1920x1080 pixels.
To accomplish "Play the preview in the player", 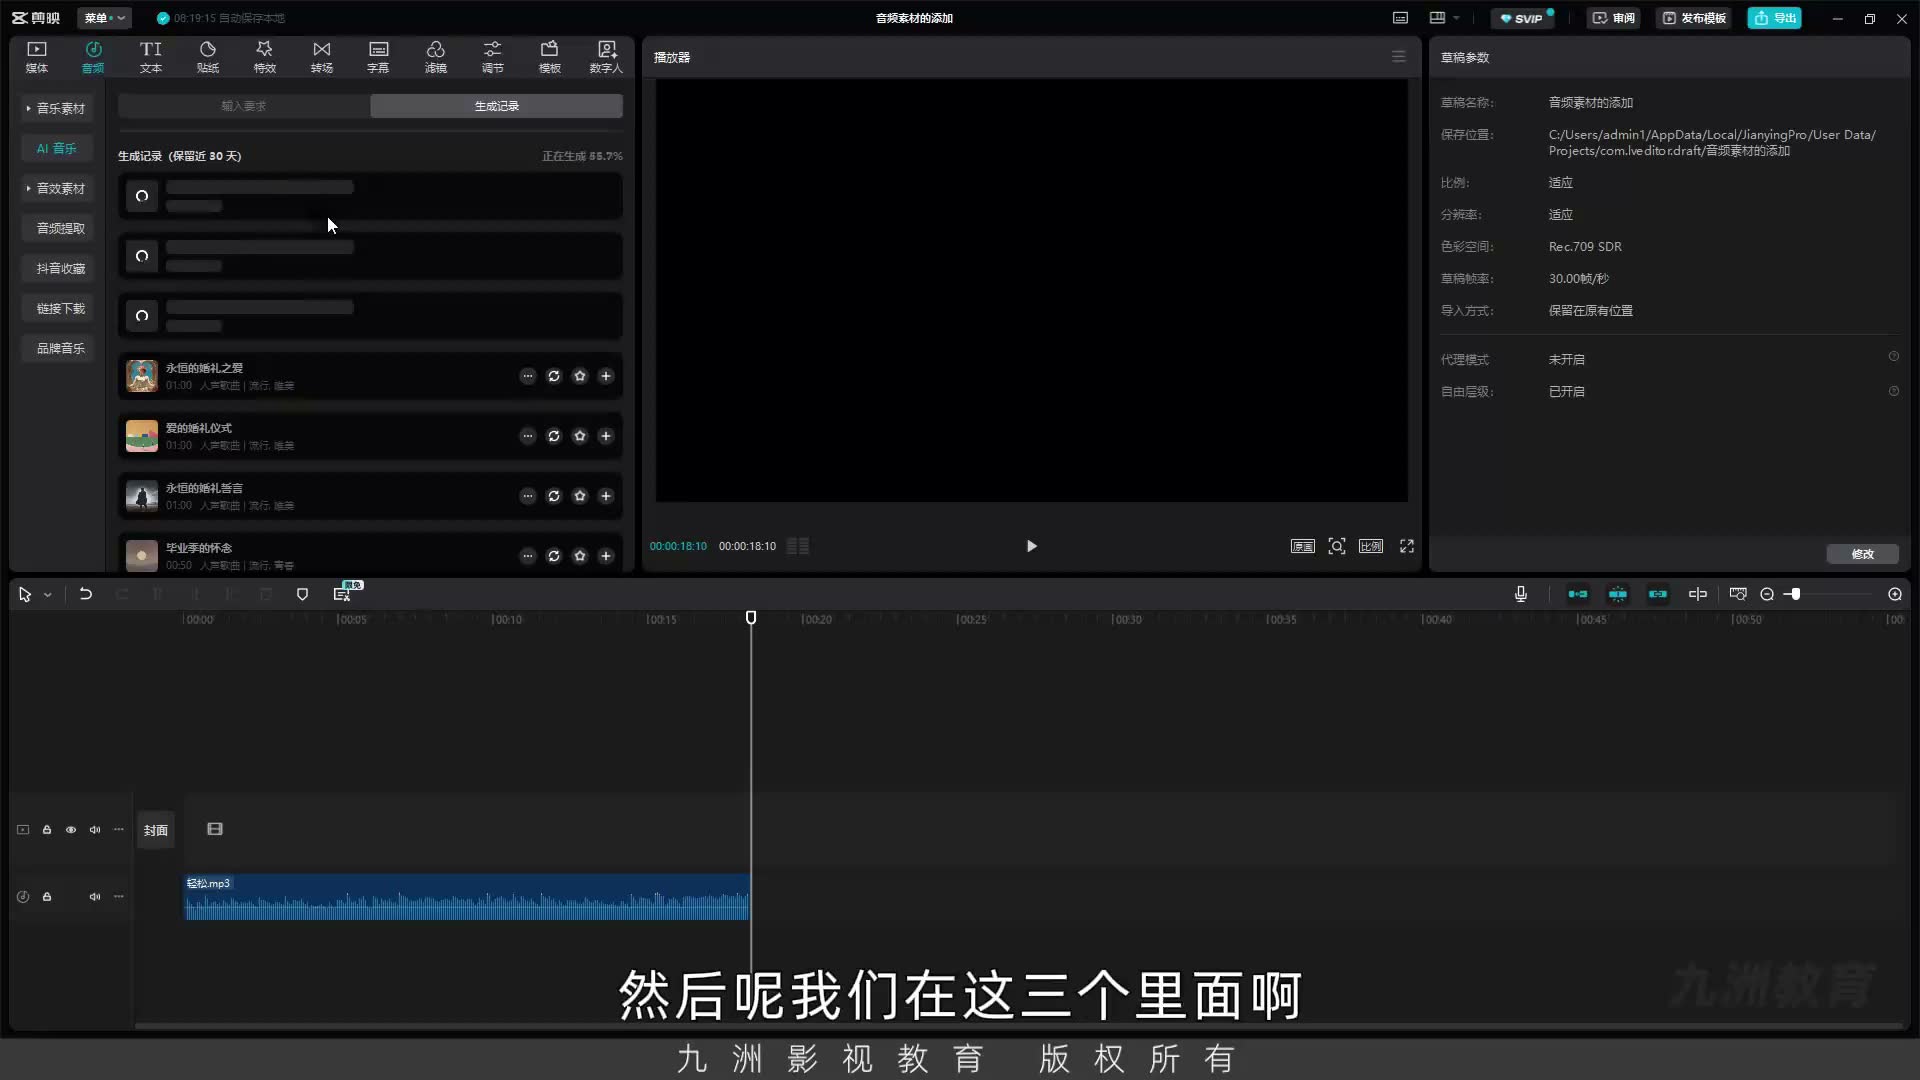I will click(1032, 546).
